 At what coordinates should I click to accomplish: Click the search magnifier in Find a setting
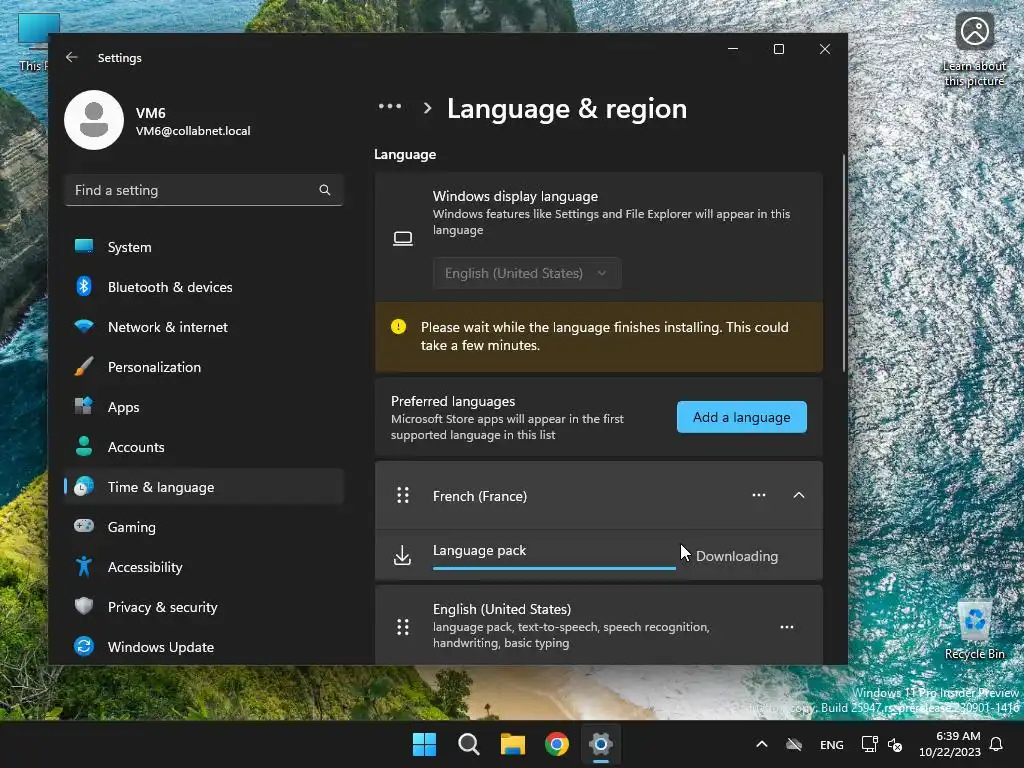tap(325, 190)
